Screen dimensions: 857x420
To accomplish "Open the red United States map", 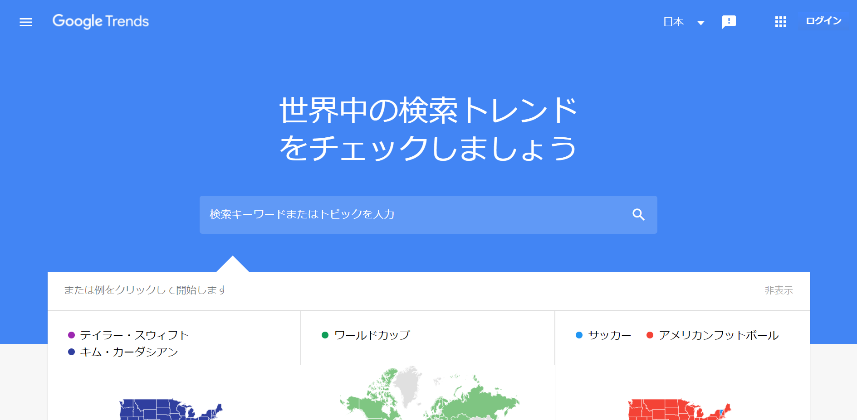I will tap(680, 408).
